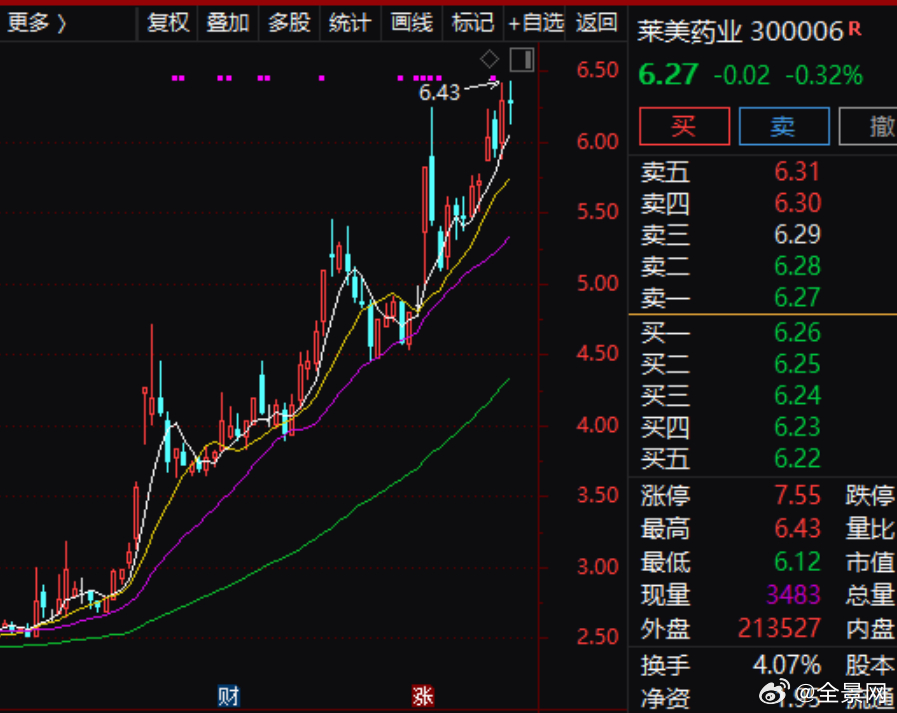Screen dimensions: 897x713
Task: Click the diamond icon above chart
Action: (x=490, y=59)
